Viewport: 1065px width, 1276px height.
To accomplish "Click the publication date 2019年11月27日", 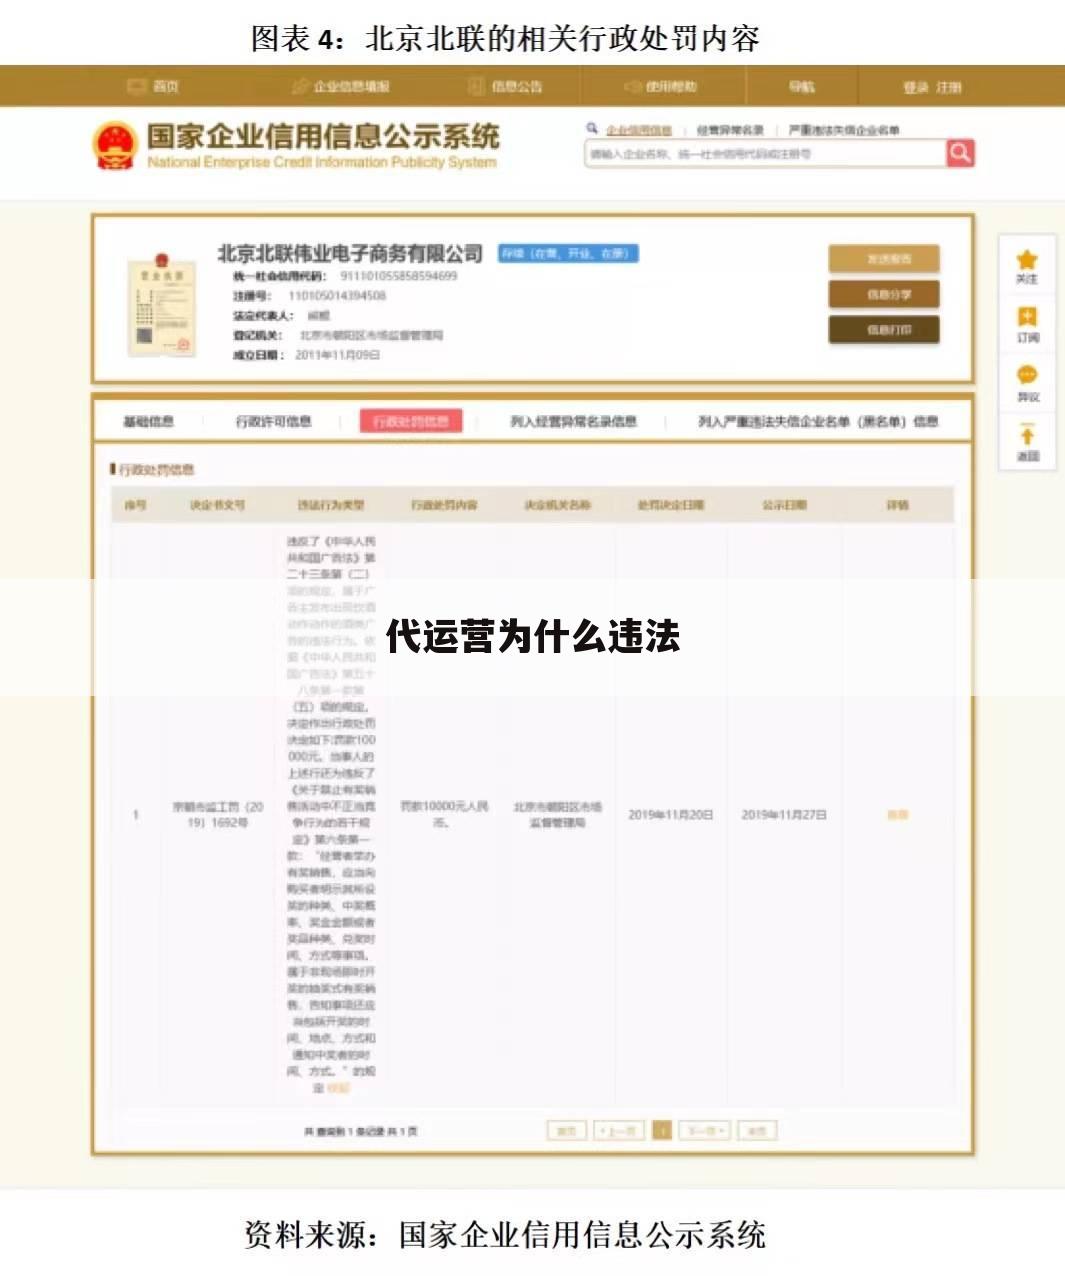I will pos(784,815).
